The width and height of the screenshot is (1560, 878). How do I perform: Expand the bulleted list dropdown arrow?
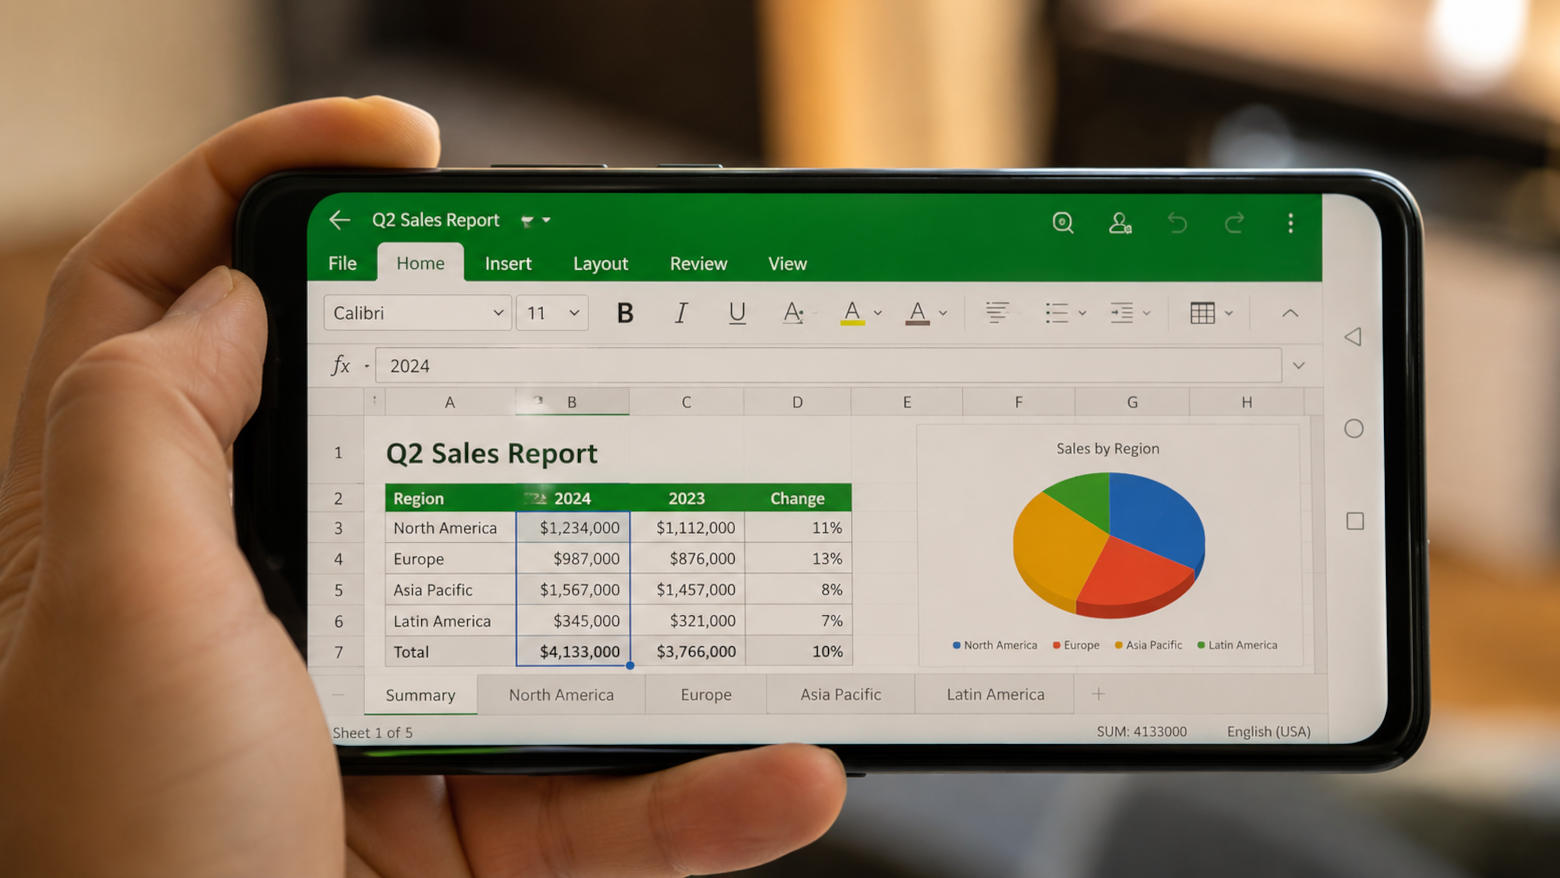tap(1082, 313)
